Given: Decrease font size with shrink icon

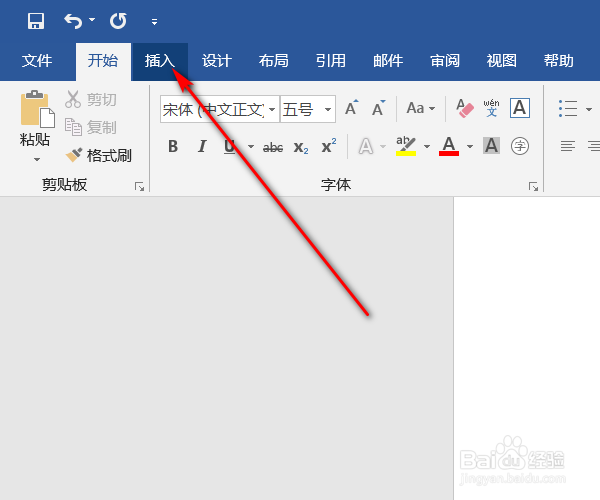Looking at the screenshot, I should tap(378, 108).
